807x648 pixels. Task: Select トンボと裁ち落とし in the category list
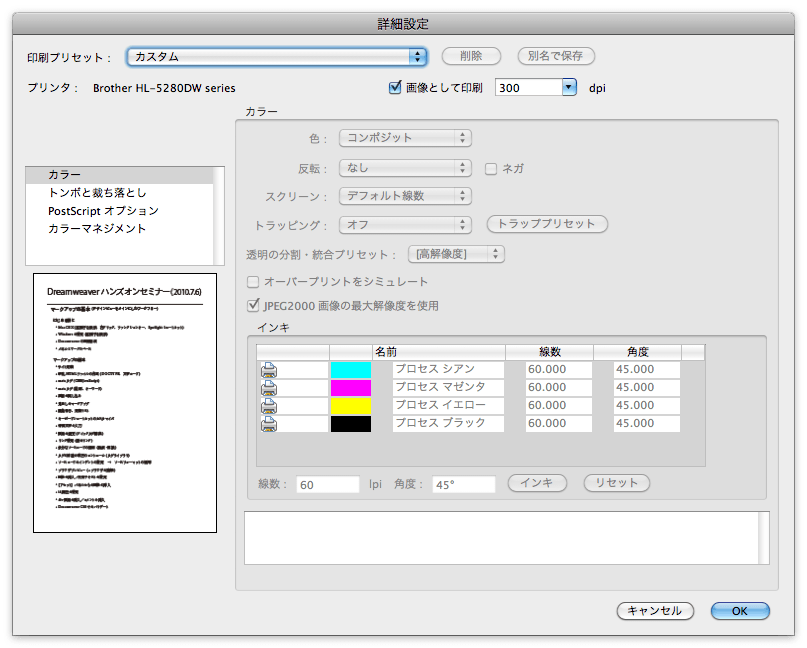(x=119, y=193)
